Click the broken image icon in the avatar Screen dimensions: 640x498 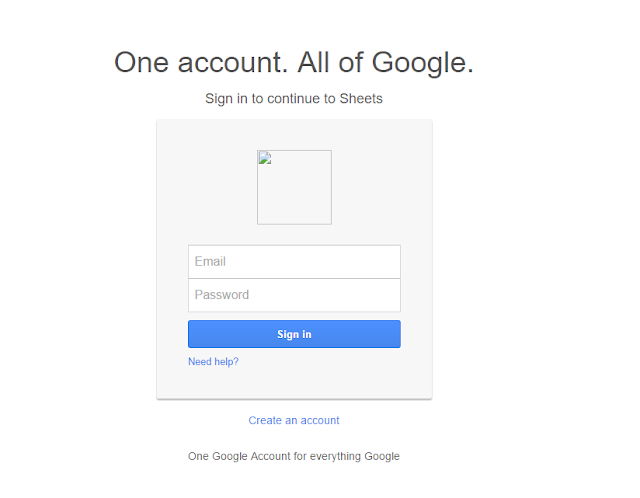coord(265,157)
